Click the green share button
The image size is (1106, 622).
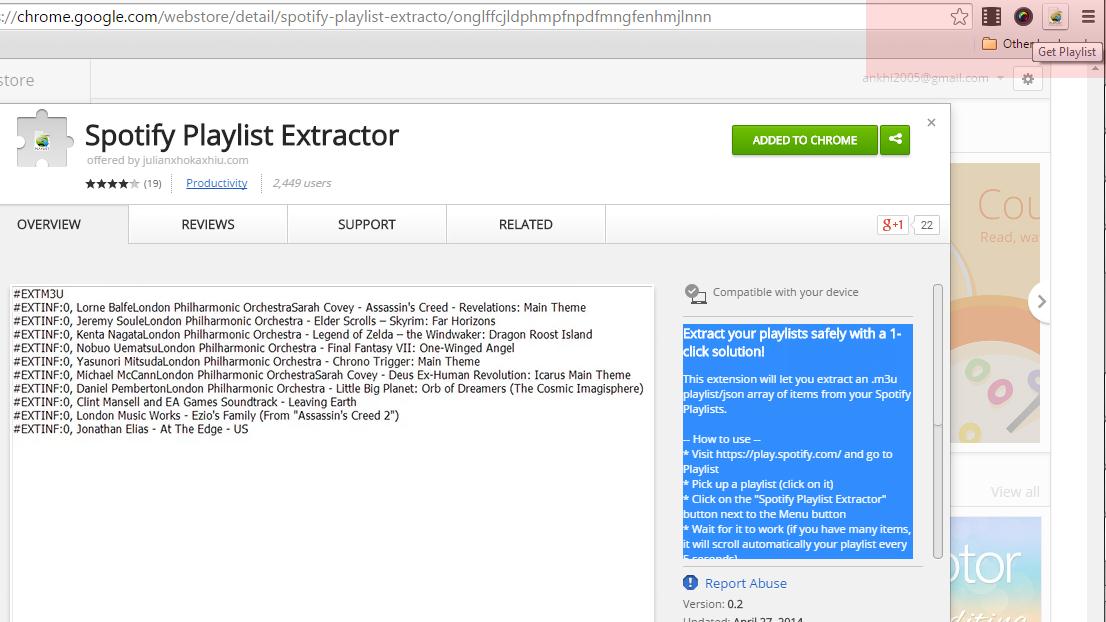tap(895, 140)
